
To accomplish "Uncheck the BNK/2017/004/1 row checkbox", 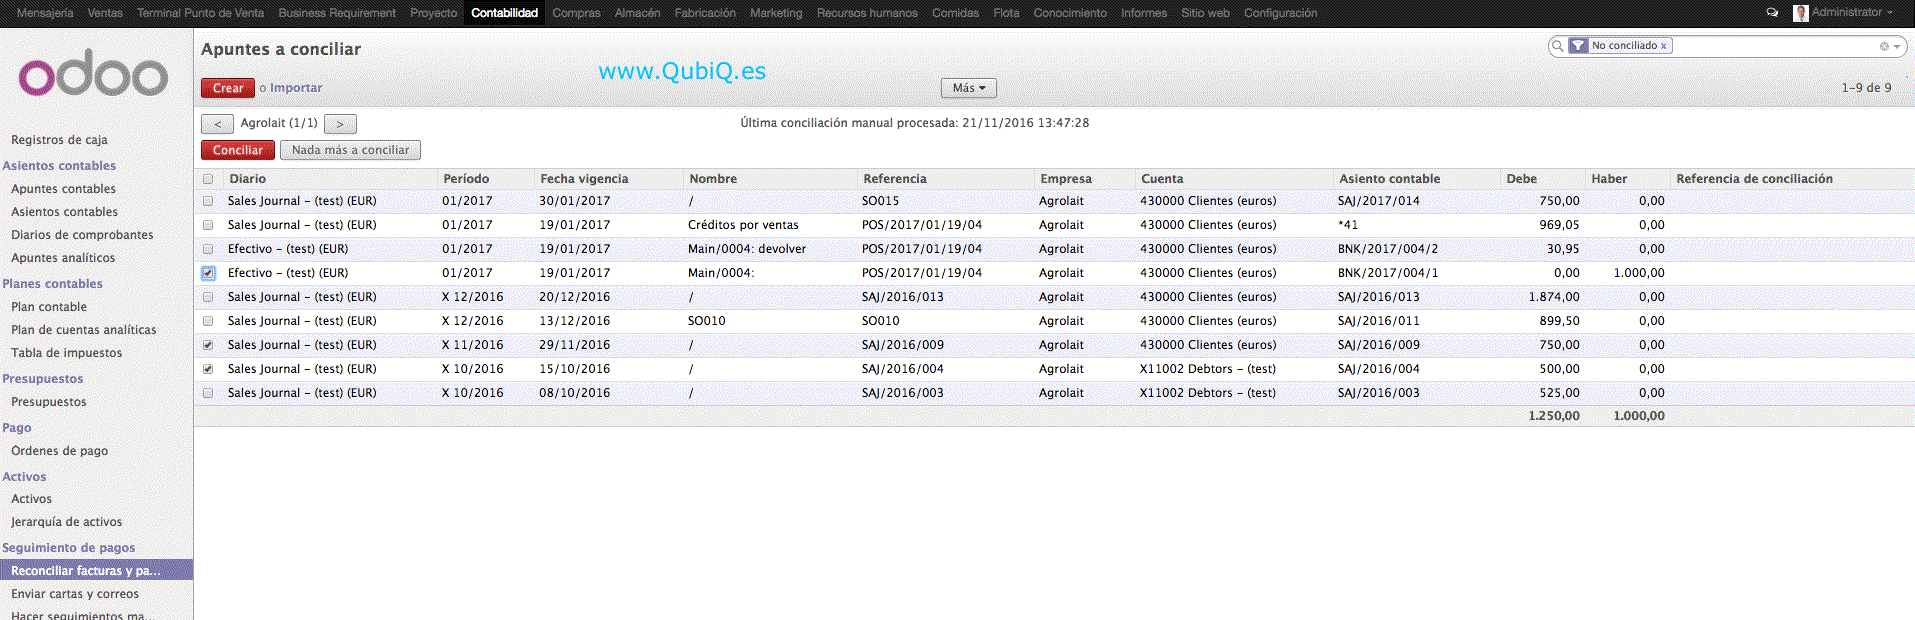I will [208, 273].
